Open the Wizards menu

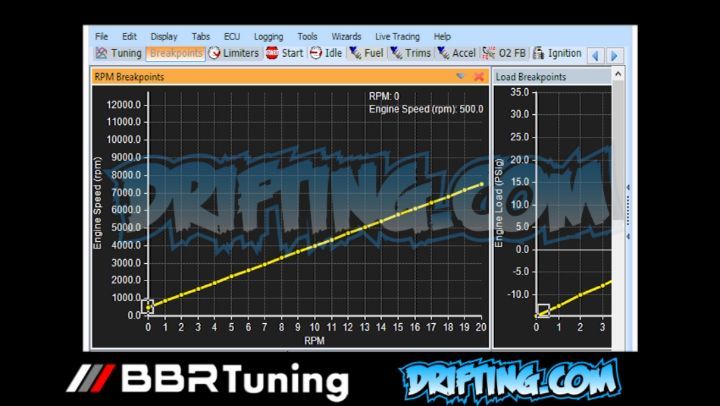pos(346,36)
